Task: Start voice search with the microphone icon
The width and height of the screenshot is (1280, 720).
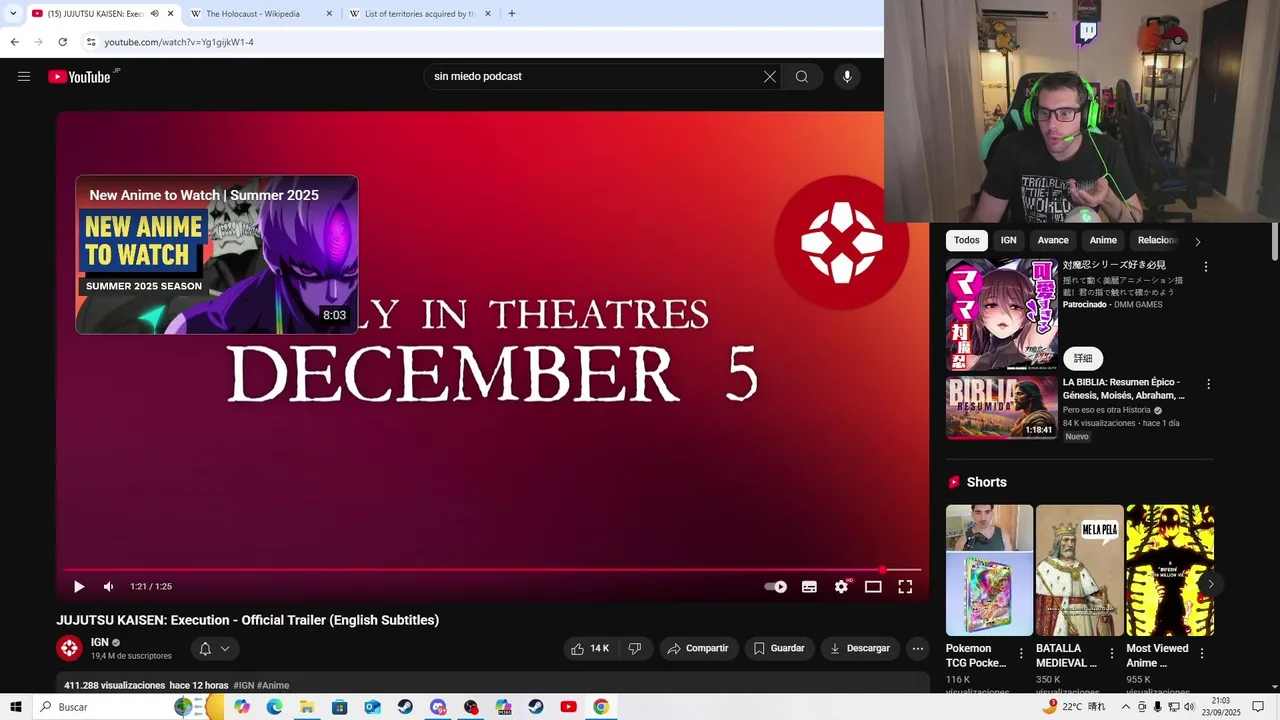Action: (847, 76)
